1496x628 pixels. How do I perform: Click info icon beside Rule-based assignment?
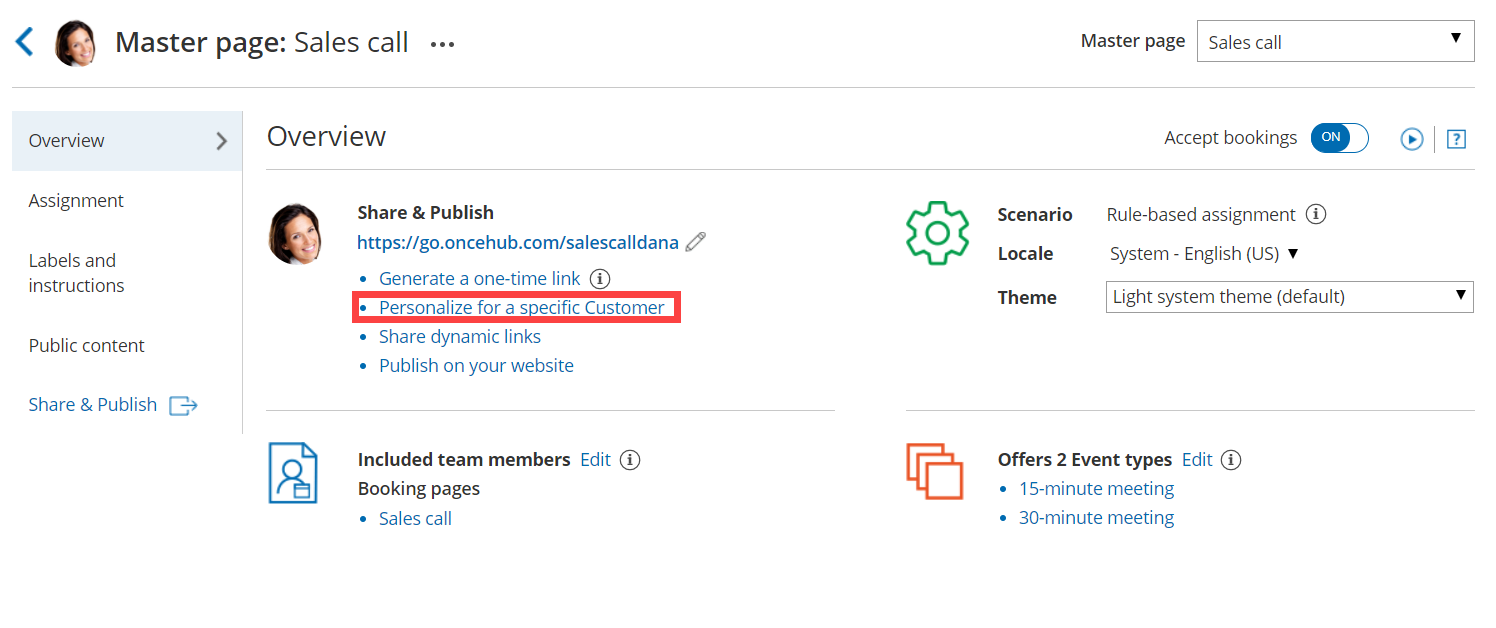(1317, 214)
